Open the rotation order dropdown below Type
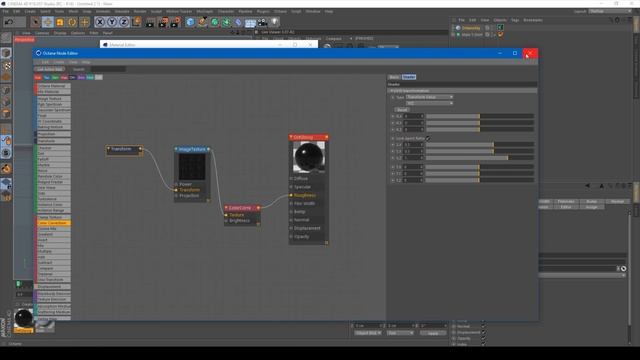Screen dimensions: 640x360 coord(429,103)
